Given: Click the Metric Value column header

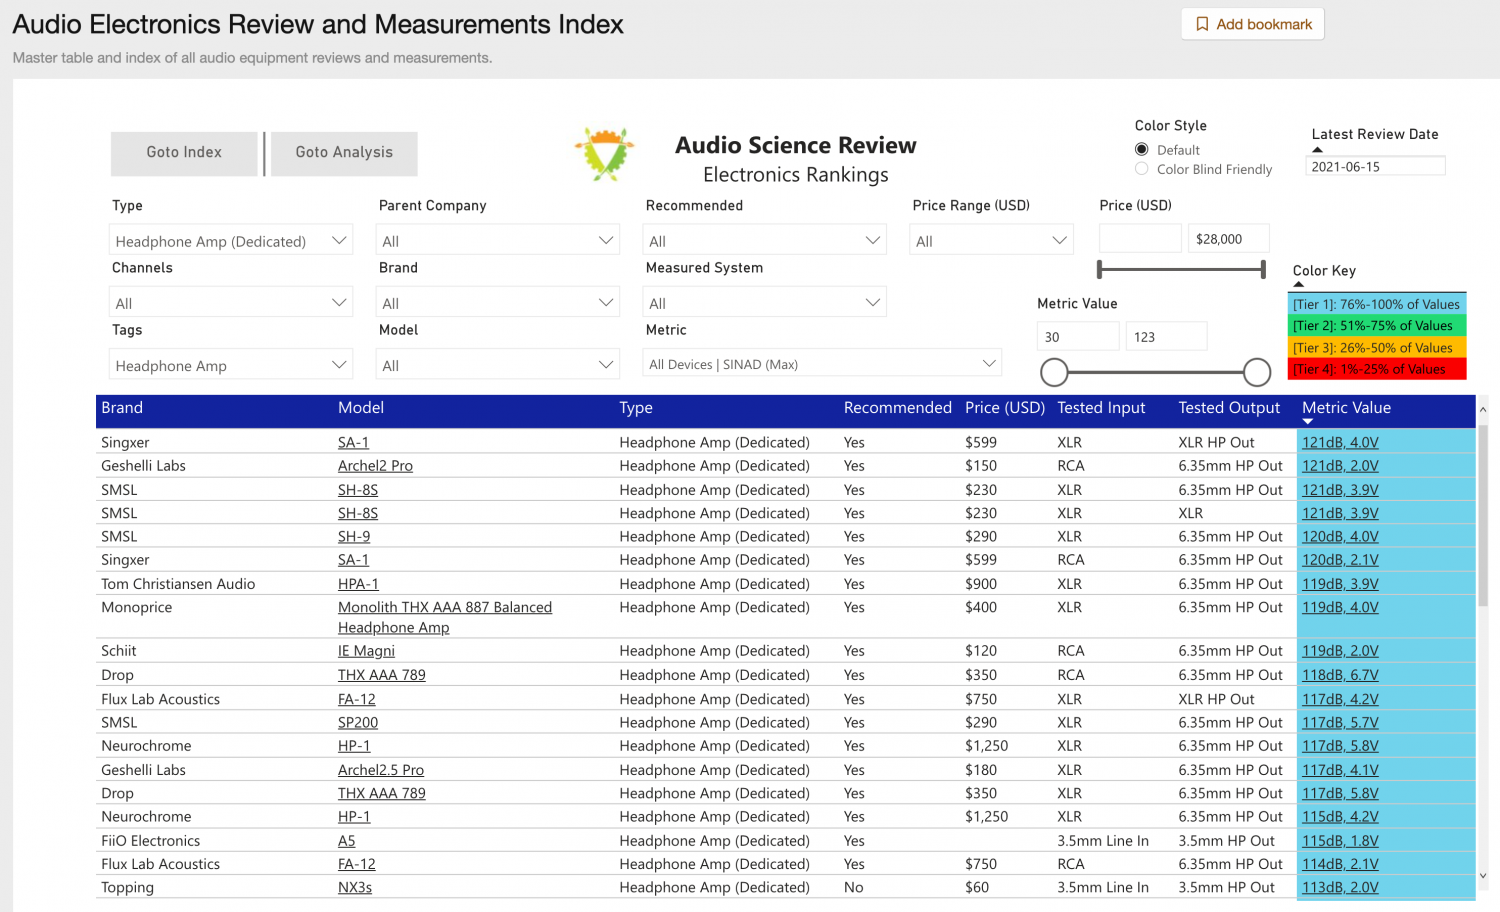Looking at the screenshot, I should [1346, 408].
